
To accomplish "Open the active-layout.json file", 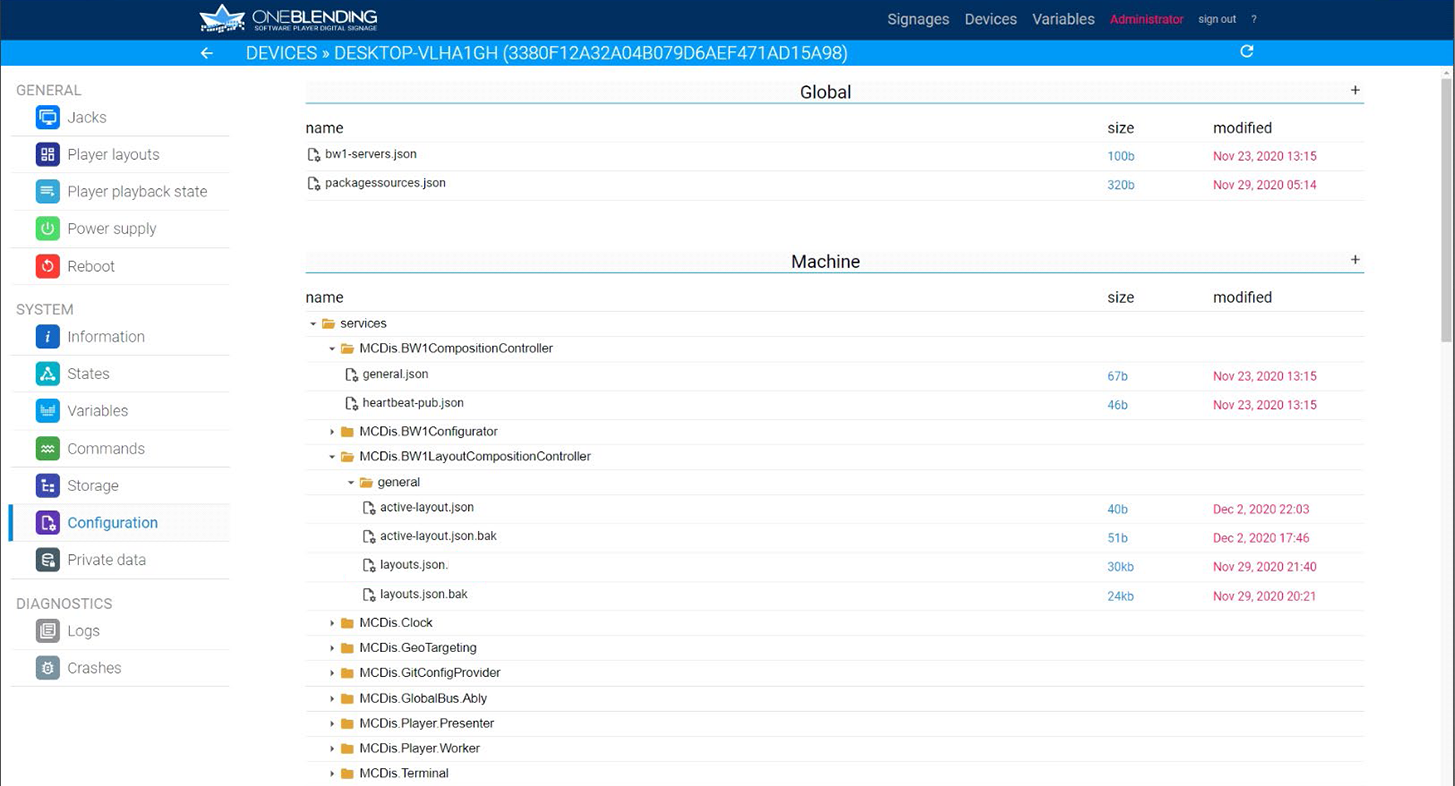I will pyautogui.click(x=426, y=508).
